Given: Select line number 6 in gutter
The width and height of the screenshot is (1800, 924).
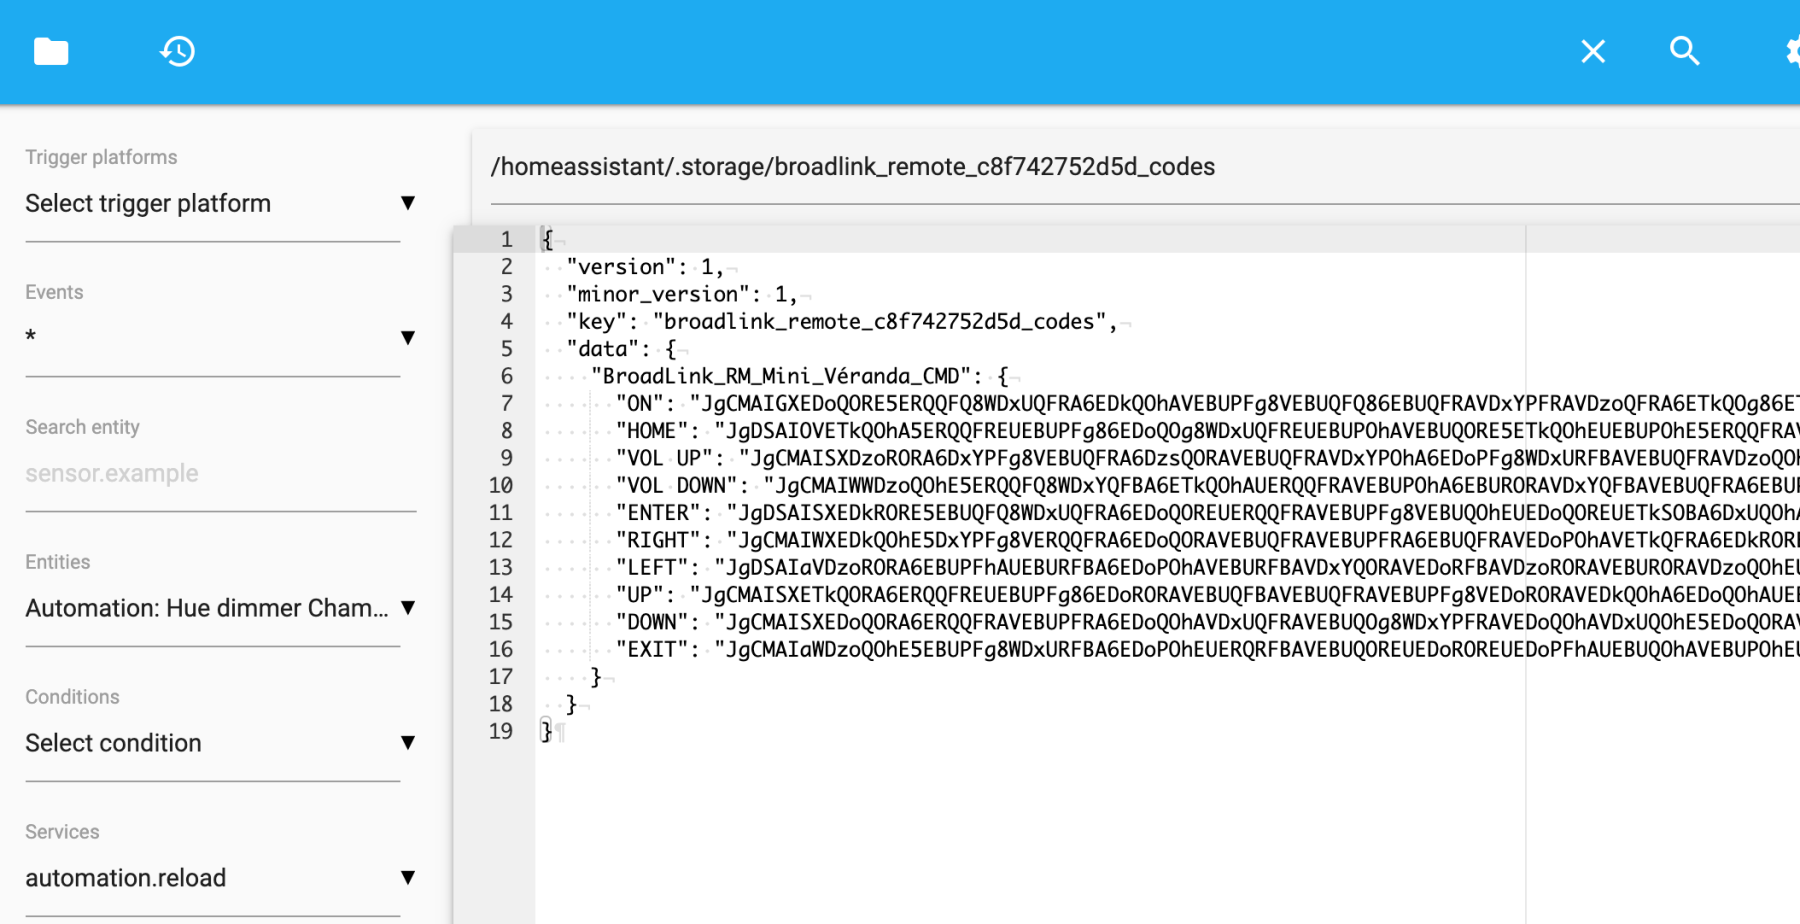Looking at the screenshot, I should pyautogui.click(x=506, y=376).
